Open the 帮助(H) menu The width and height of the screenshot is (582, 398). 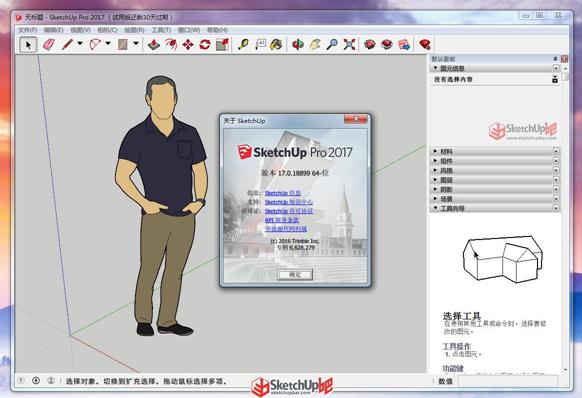[x=217, y=30]
